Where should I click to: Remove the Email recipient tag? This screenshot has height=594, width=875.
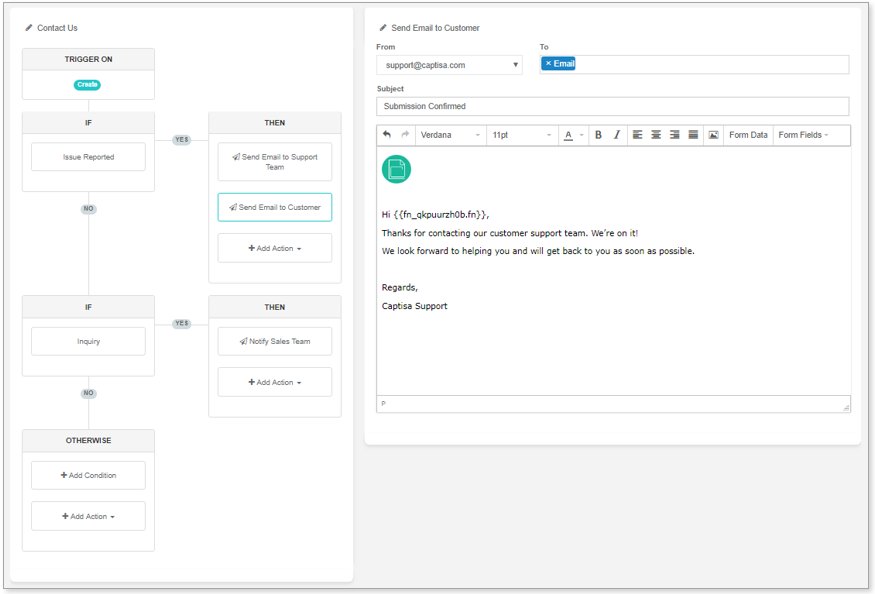(548, 64)
